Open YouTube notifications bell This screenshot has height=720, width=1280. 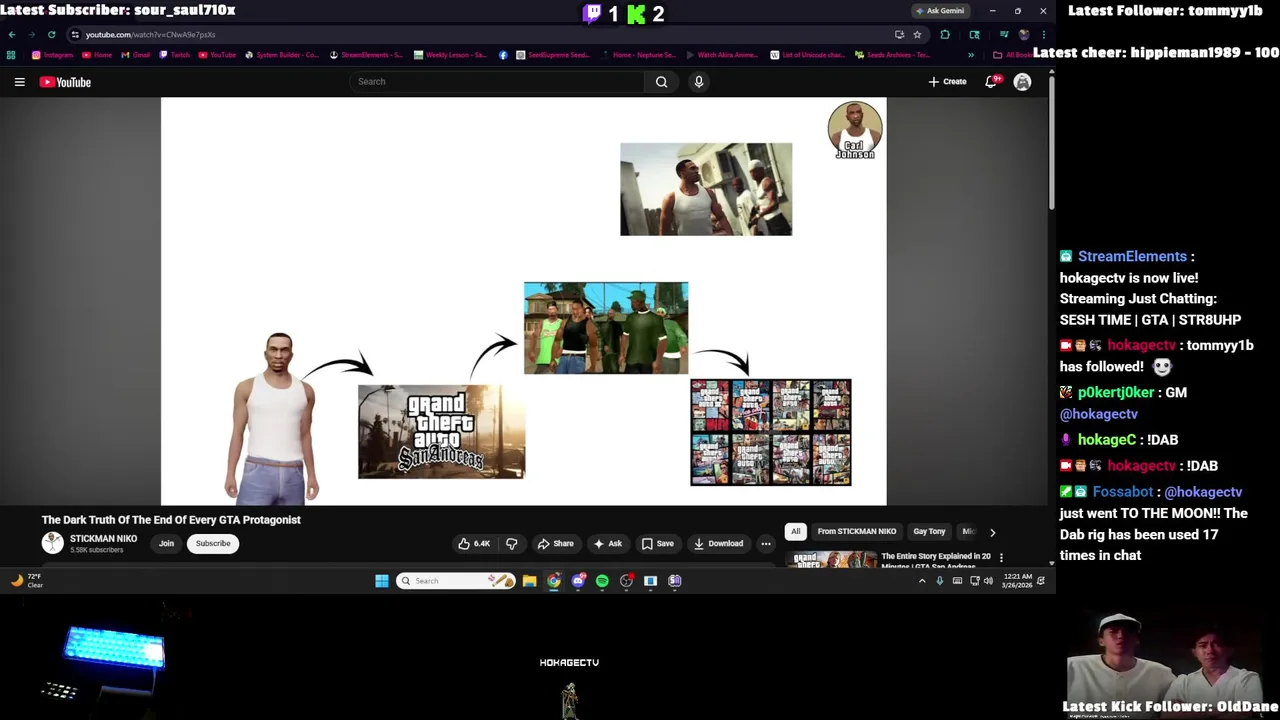point(991,82)
